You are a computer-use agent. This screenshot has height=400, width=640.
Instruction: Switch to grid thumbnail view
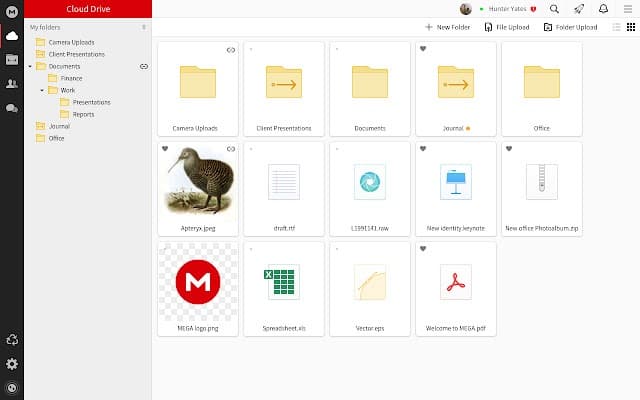[x=631, y=27]
